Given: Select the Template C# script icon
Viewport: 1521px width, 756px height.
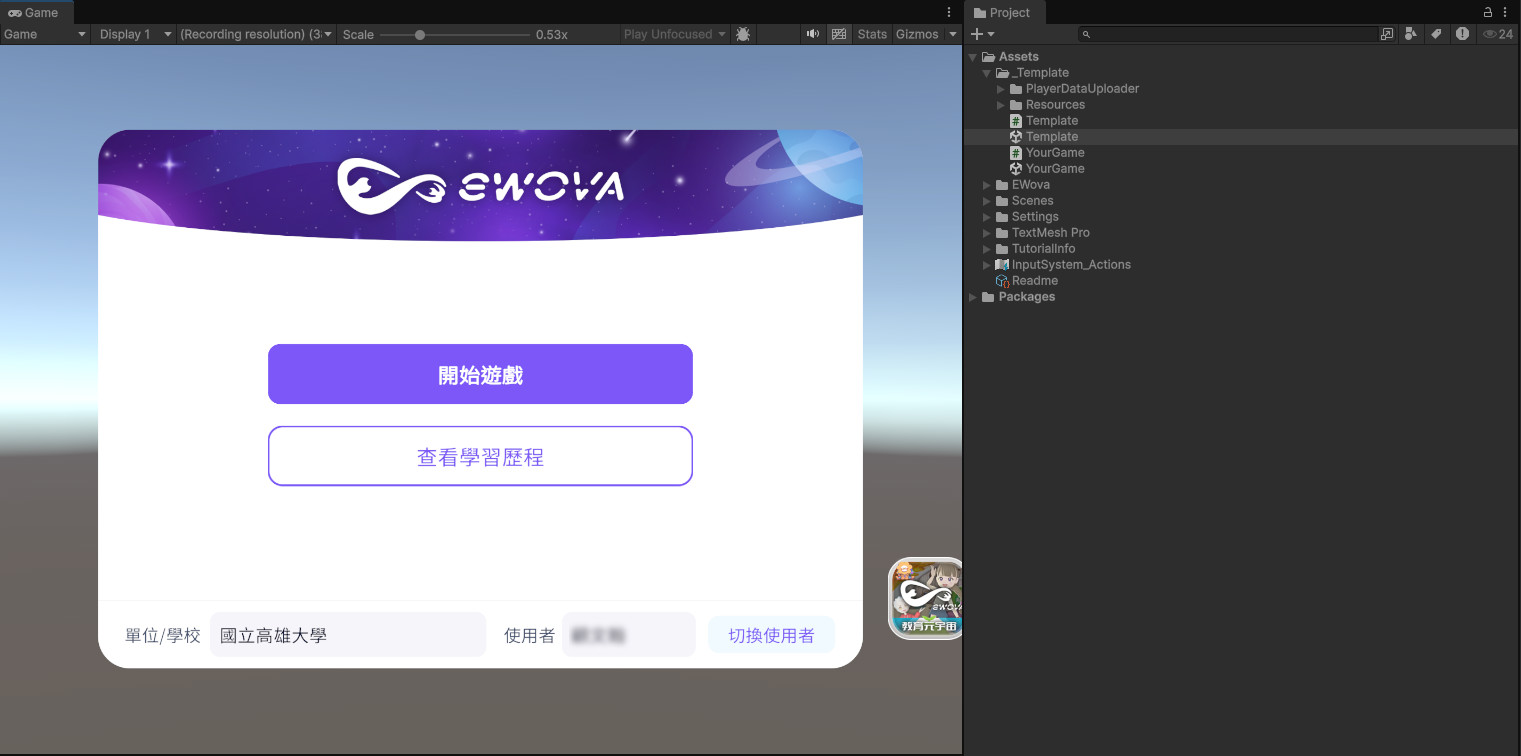Looking at the screenshot, I should pos(1016,121).
